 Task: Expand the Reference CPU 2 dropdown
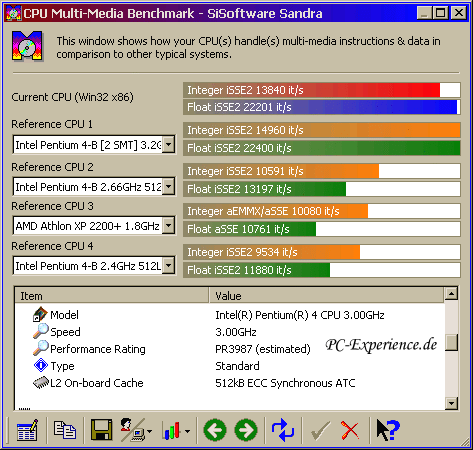click(169, 186)
